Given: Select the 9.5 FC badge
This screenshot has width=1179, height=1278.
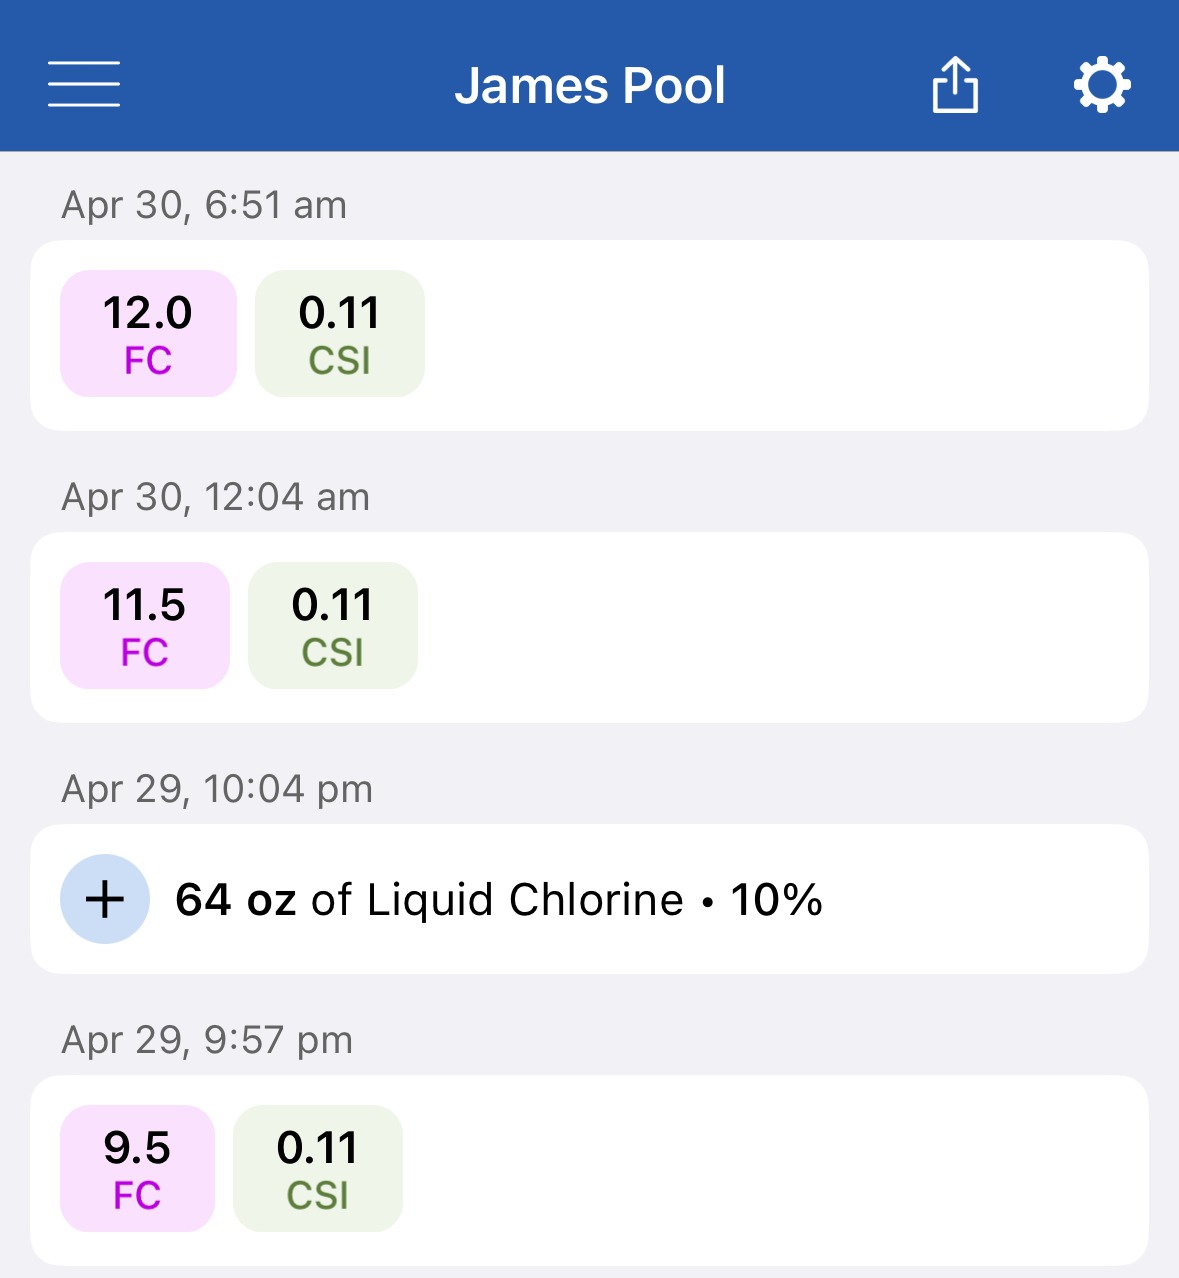Looking at the screenshot, I should coord(137,1168).
